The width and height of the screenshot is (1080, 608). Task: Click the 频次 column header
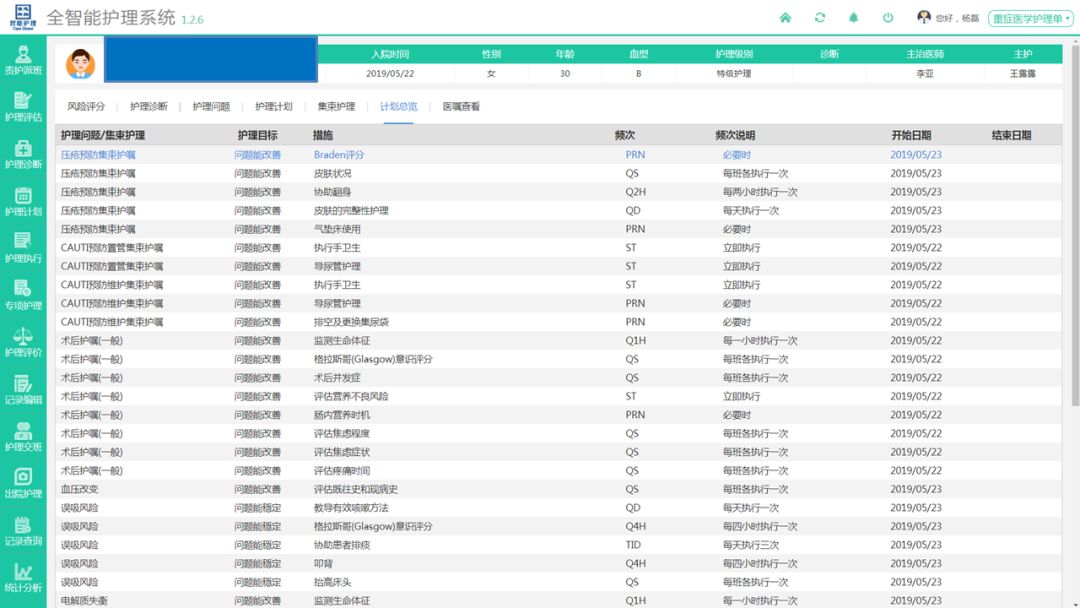(625, 135)
